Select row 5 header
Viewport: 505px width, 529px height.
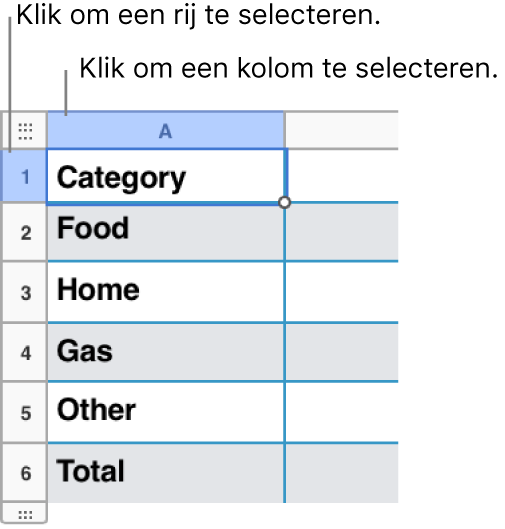25,413
